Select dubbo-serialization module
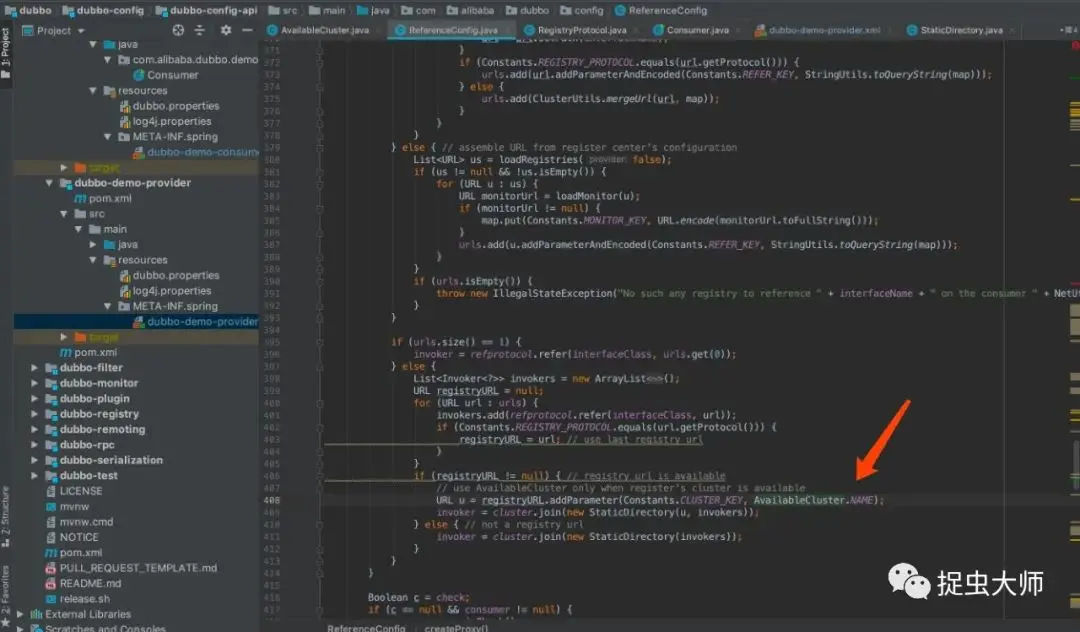Viewport: 1080px width, 632px height. click(x=111, y=460)
